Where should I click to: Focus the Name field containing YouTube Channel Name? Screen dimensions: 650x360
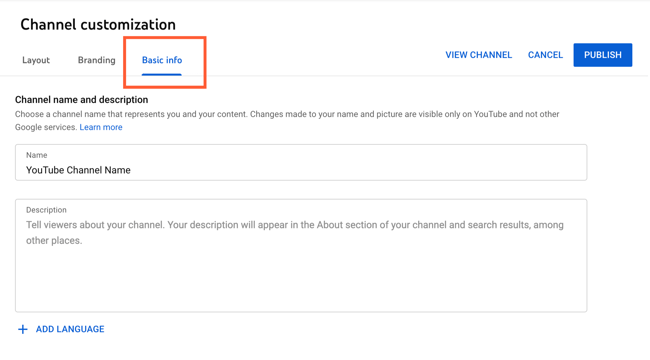[x=301, y=162]
